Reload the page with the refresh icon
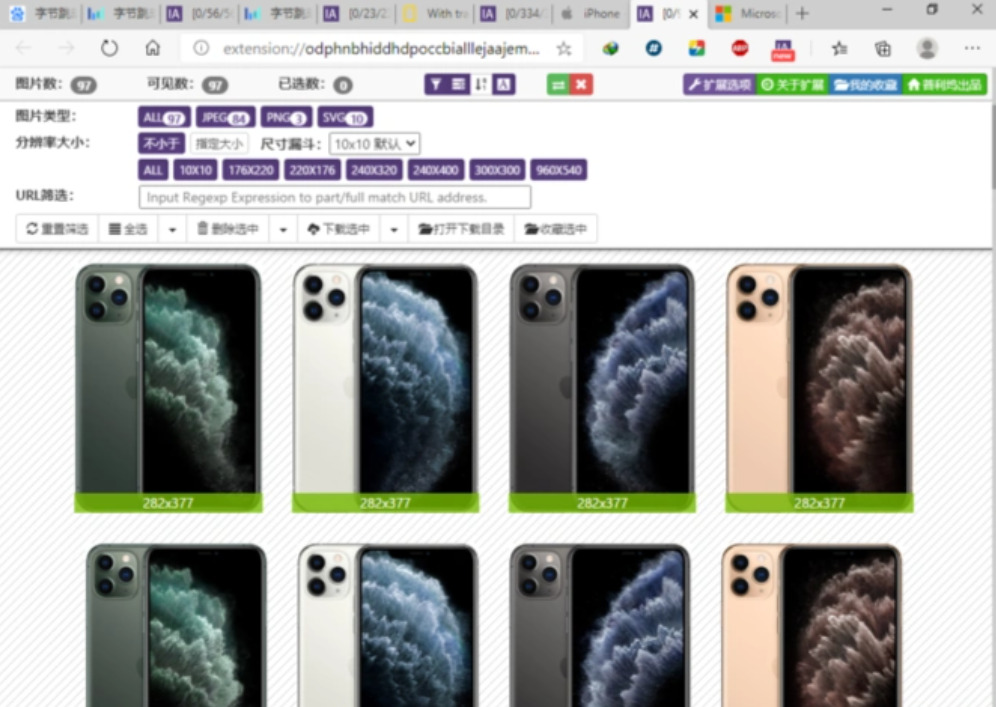Viewport: 996px width, 707px height. point(109,48)
